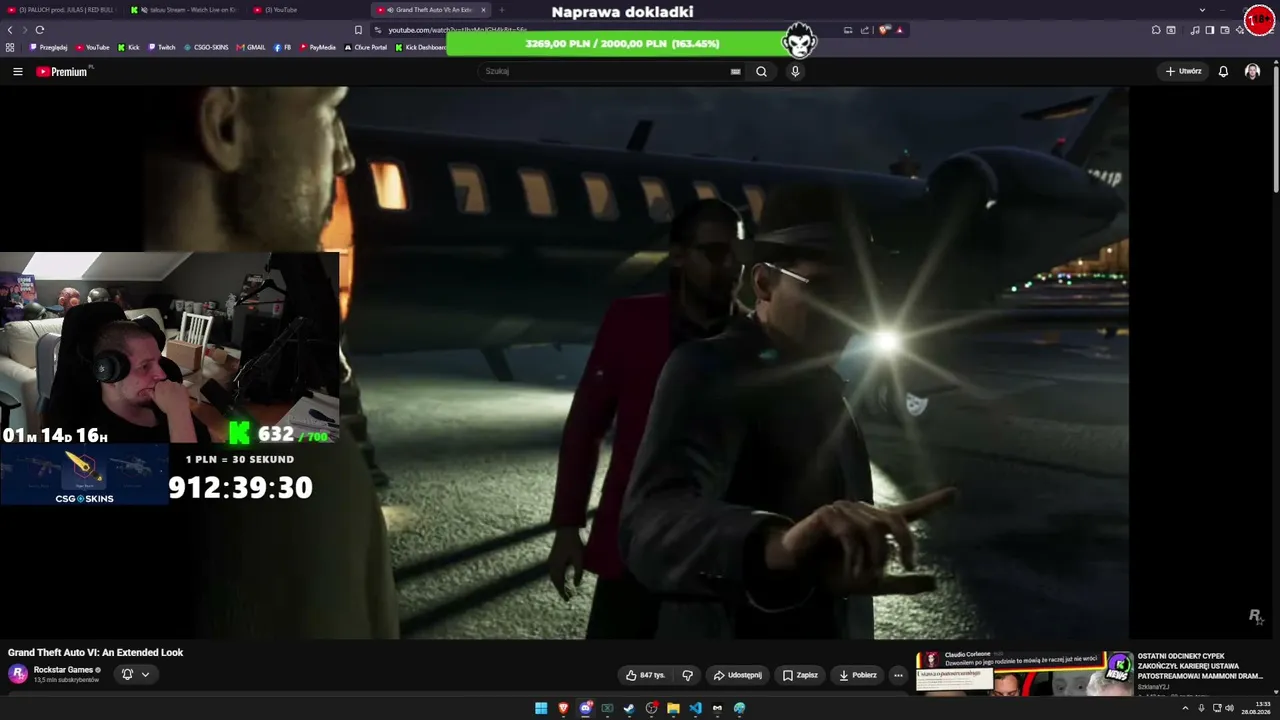Show hidden system tray icons
This screenshot has width=1280, height=720.
point(1185,708)
